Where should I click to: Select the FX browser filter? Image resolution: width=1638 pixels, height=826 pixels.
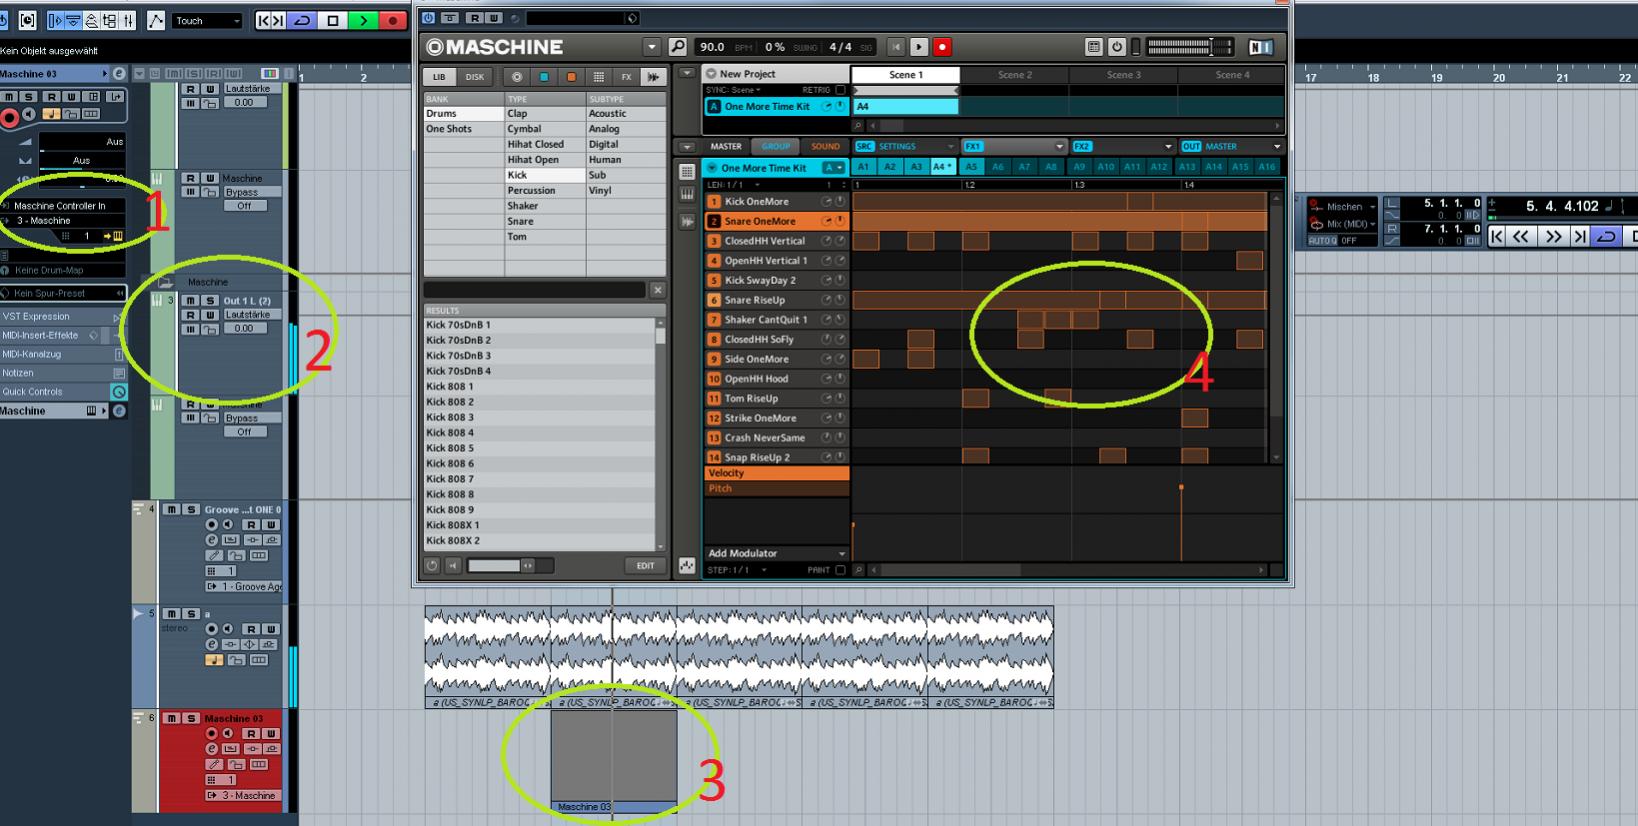(626, 77)
